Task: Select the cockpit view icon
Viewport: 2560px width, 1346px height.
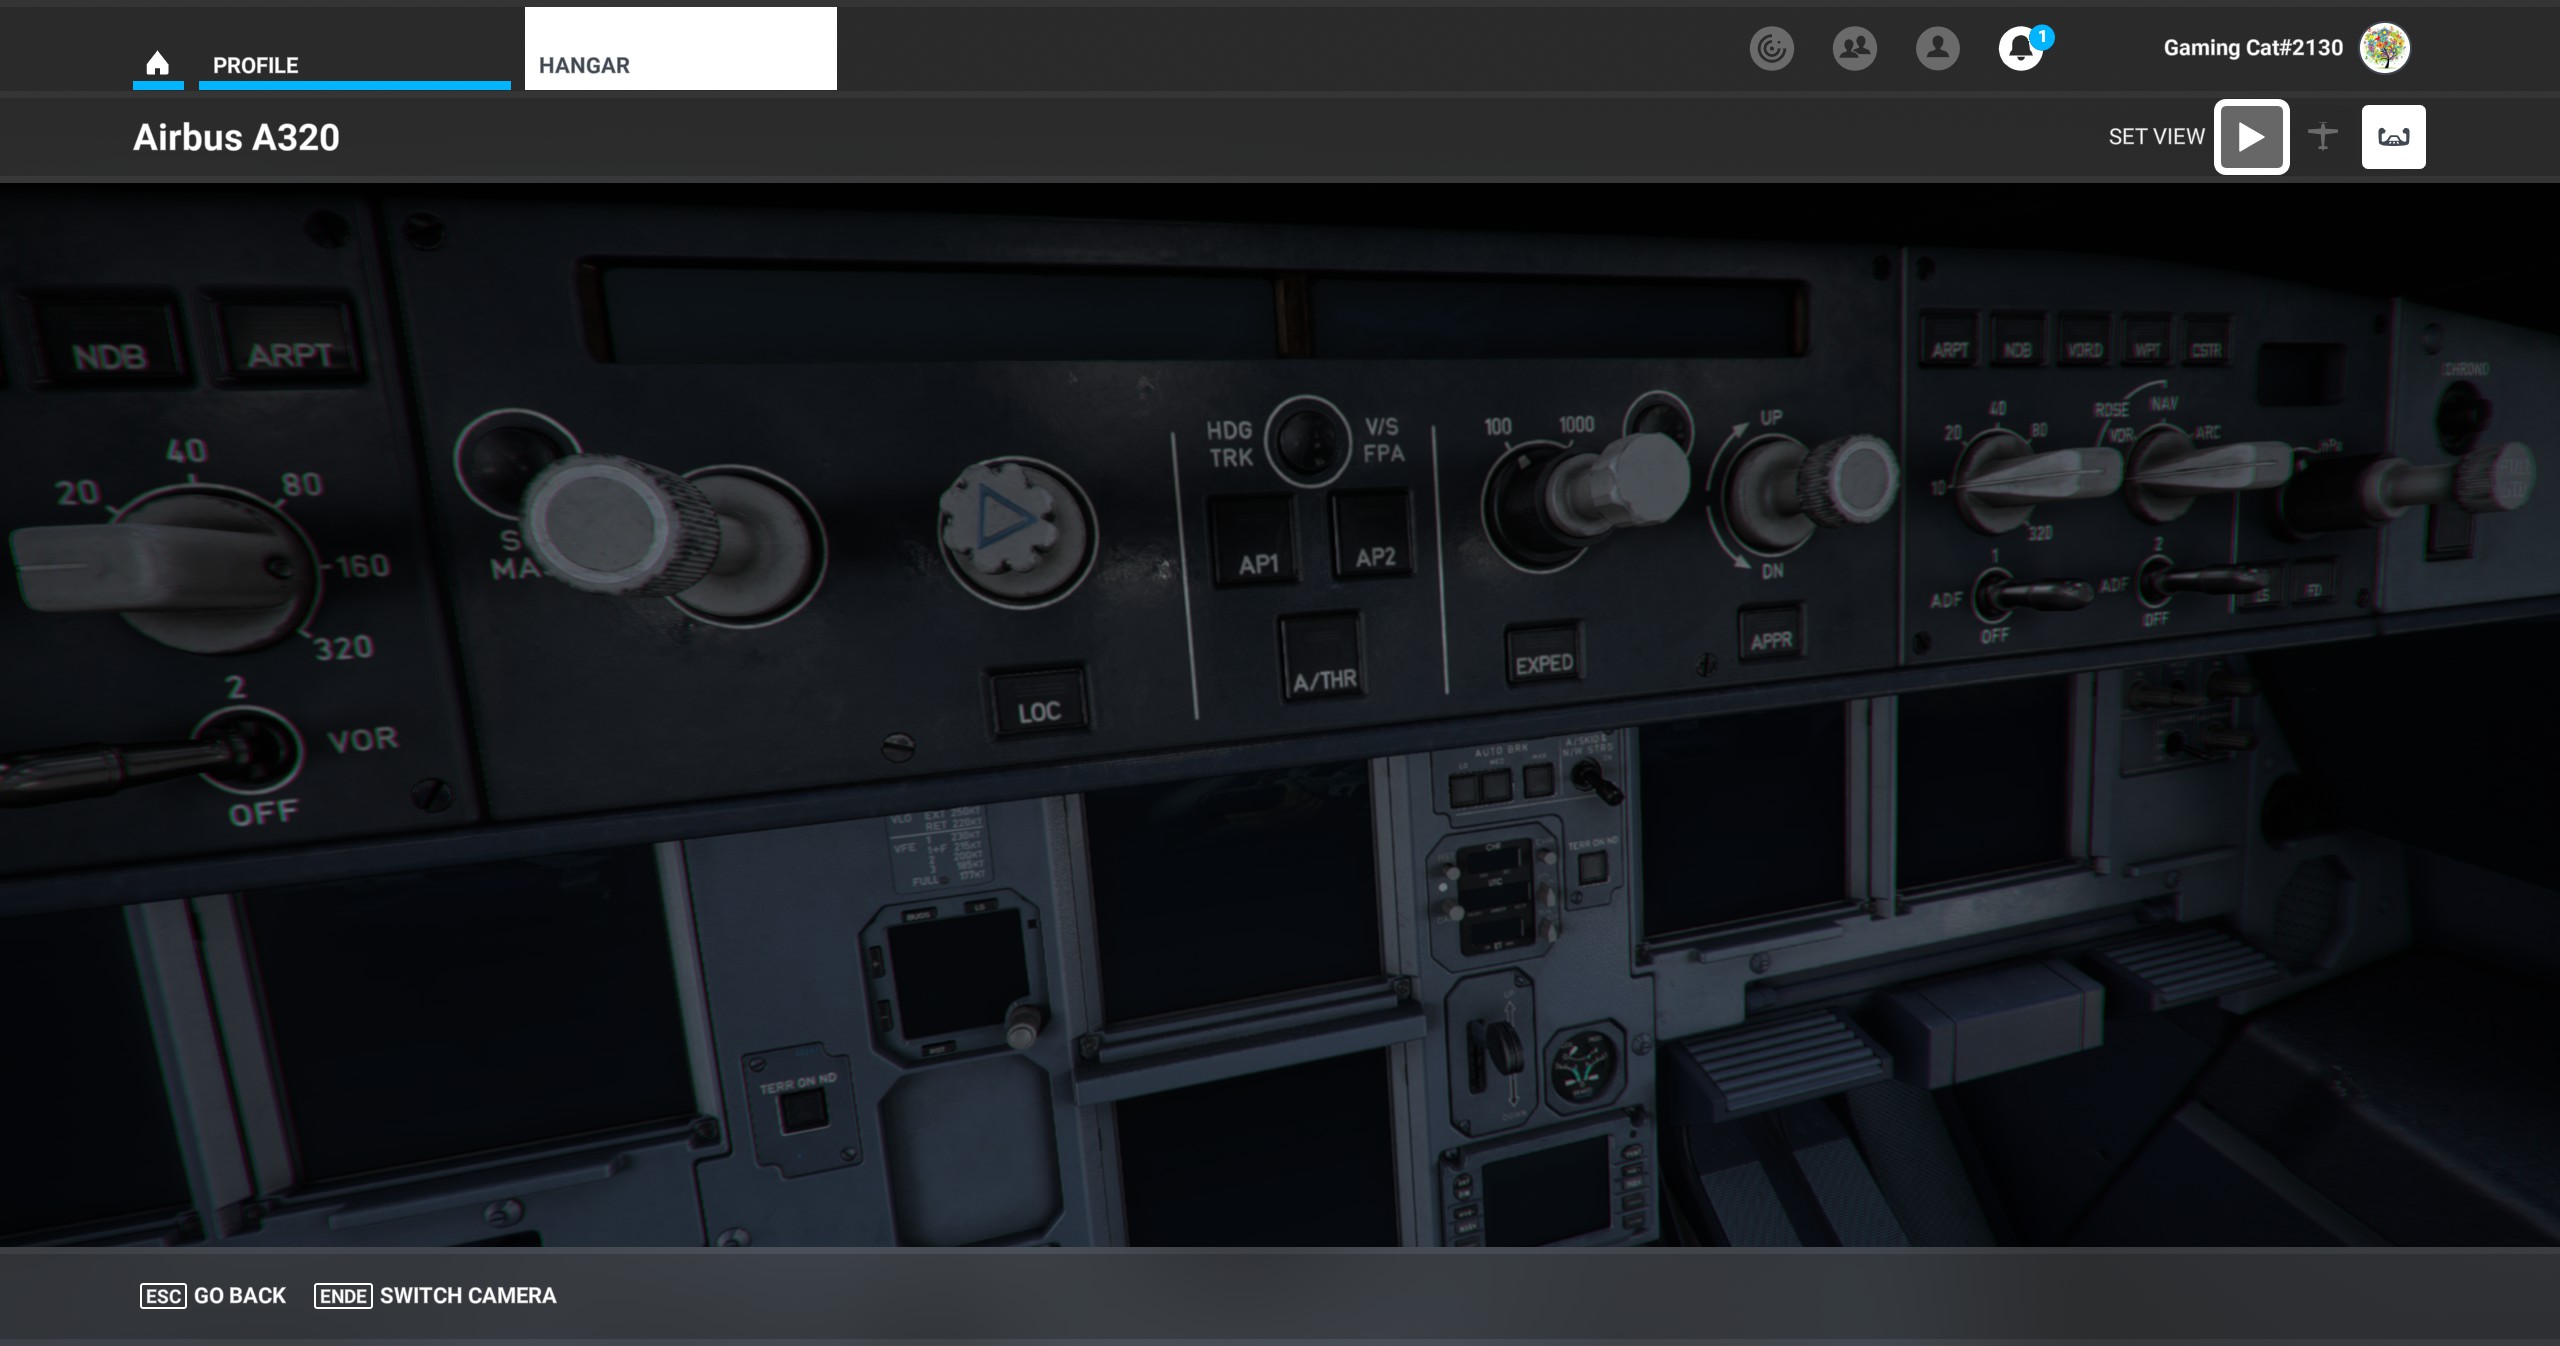Action: tap(2393, 137)
